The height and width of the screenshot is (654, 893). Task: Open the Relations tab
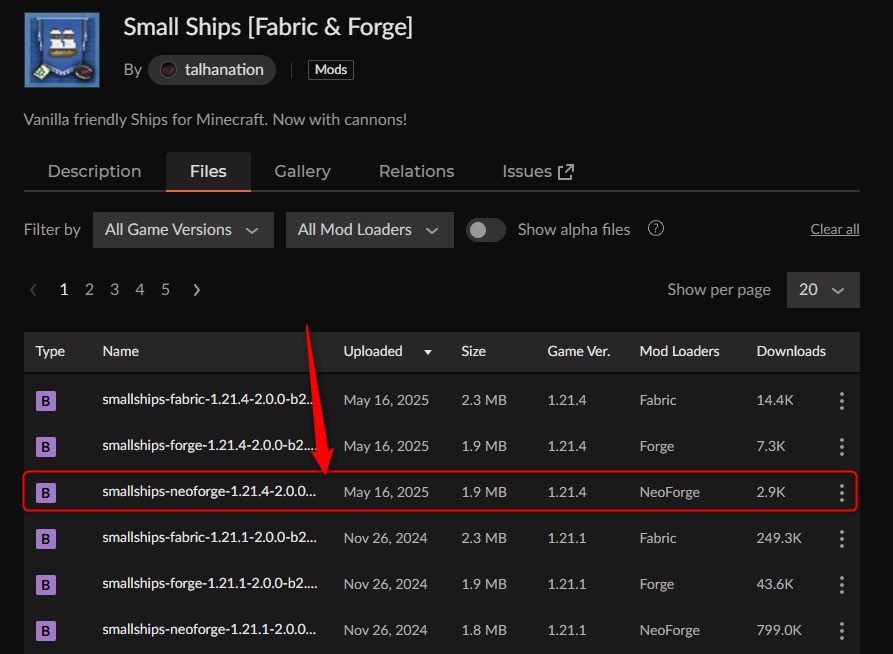[416, 171]
